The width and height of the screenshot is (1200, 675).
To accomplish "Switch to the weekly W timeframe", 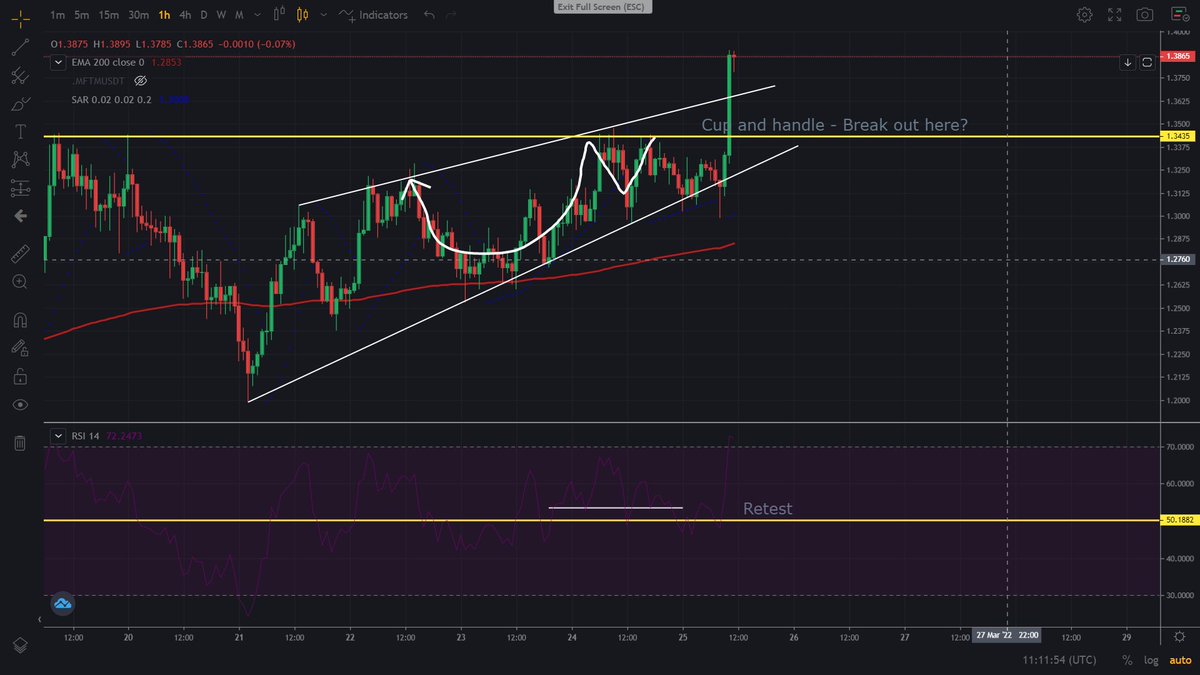I will pyautogui.click(x=221, y=15).
